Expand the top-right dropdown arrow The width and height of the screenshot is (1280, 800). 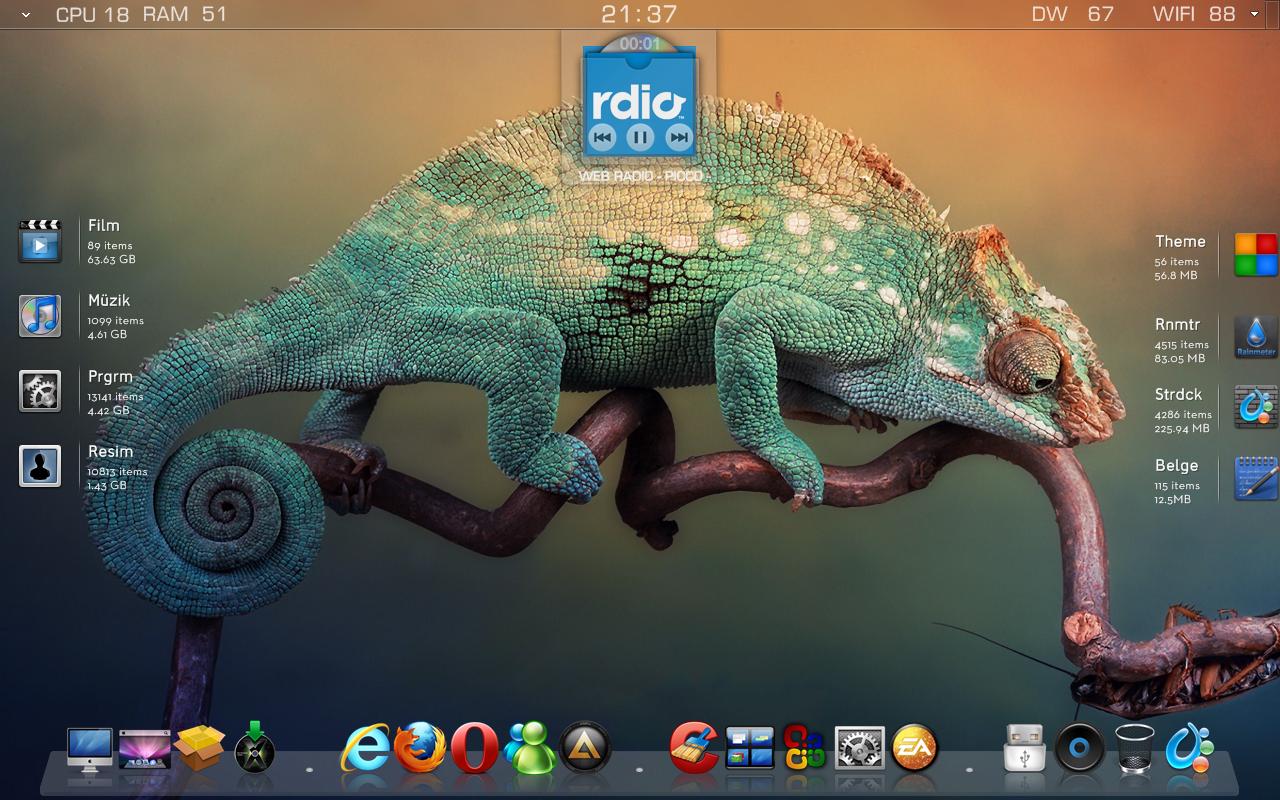point(1255,15)
